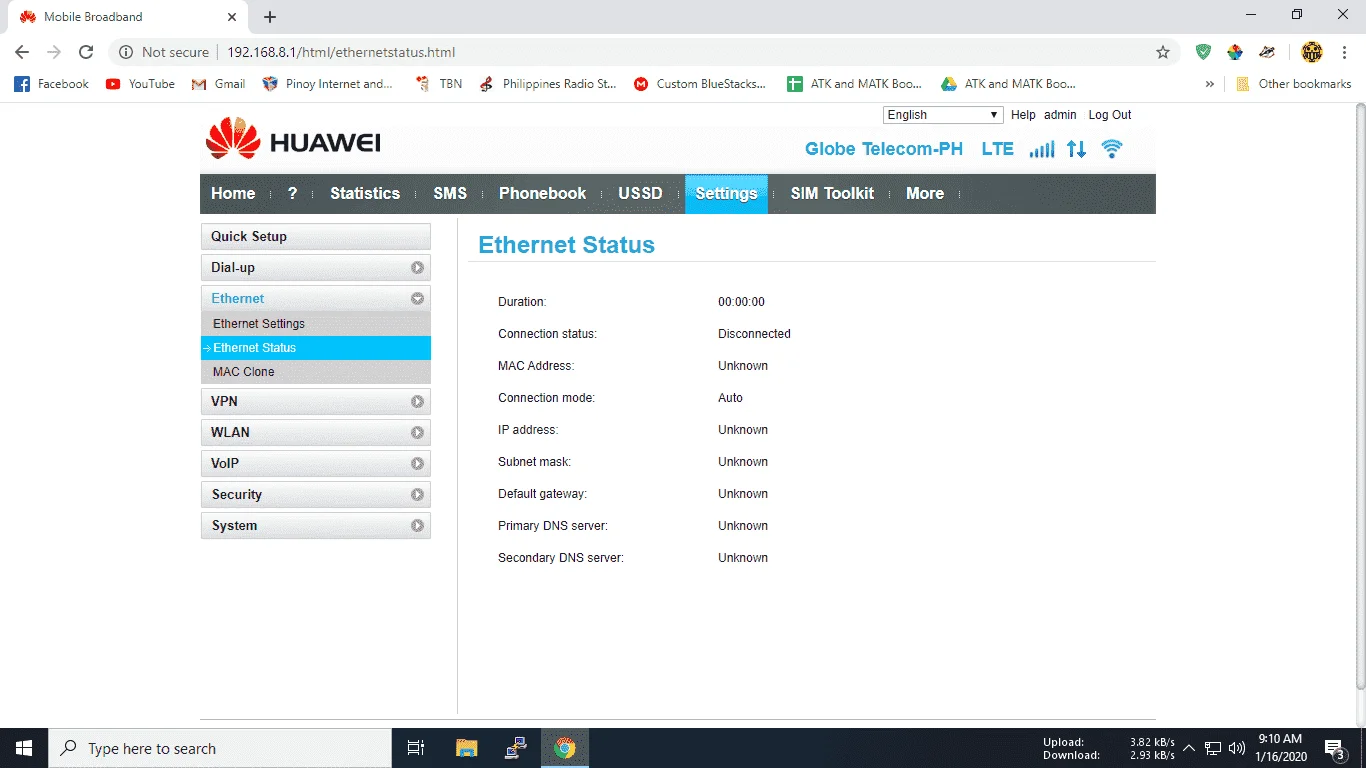Open Chrome icon on taskbar
This screenshot has height=768, width=1366.
(565, 748)
